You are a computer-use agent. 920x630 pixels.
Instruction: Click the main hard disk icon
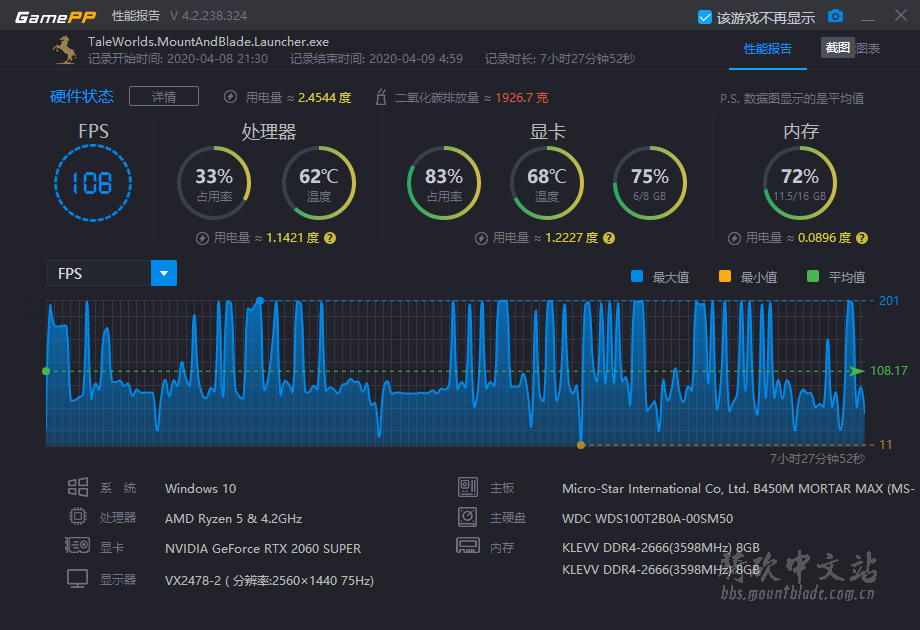(x=468, y=517)
